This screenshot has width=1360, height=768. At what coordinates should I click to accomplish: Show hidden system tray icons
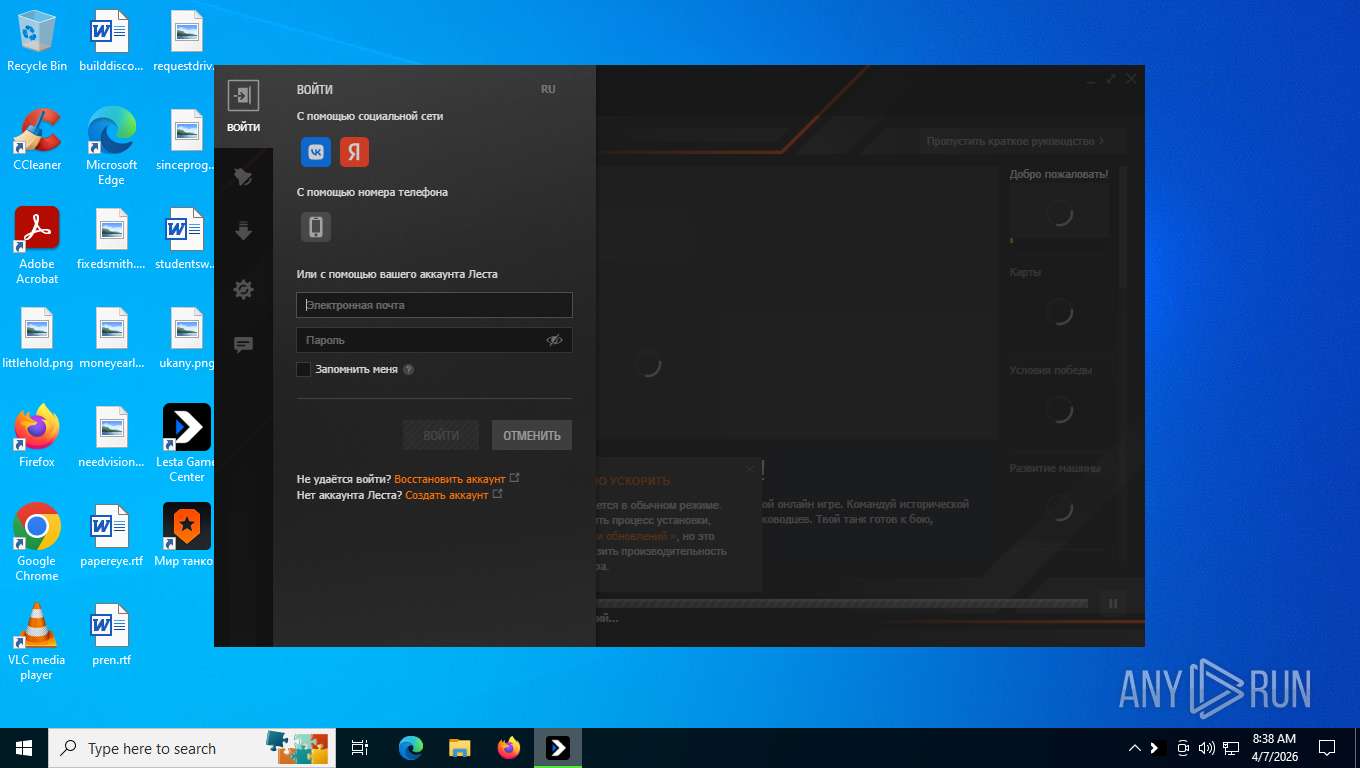pyautogui.click(x=1134, y=748)
